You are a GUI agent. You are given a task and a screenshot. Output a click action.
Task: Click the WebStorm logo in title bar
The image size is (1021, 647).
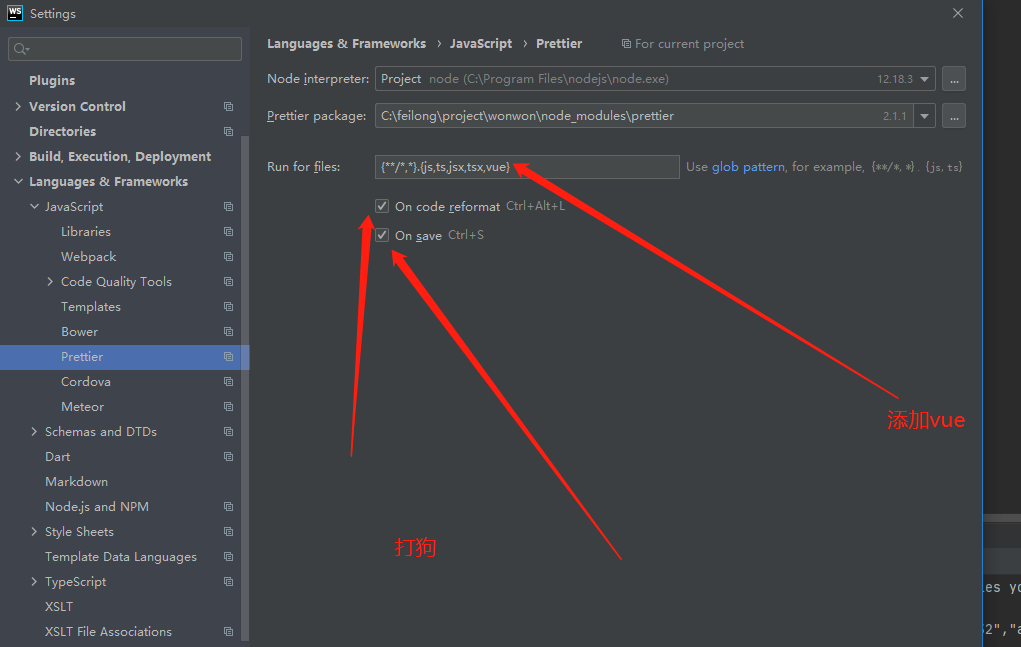point(14,13)
